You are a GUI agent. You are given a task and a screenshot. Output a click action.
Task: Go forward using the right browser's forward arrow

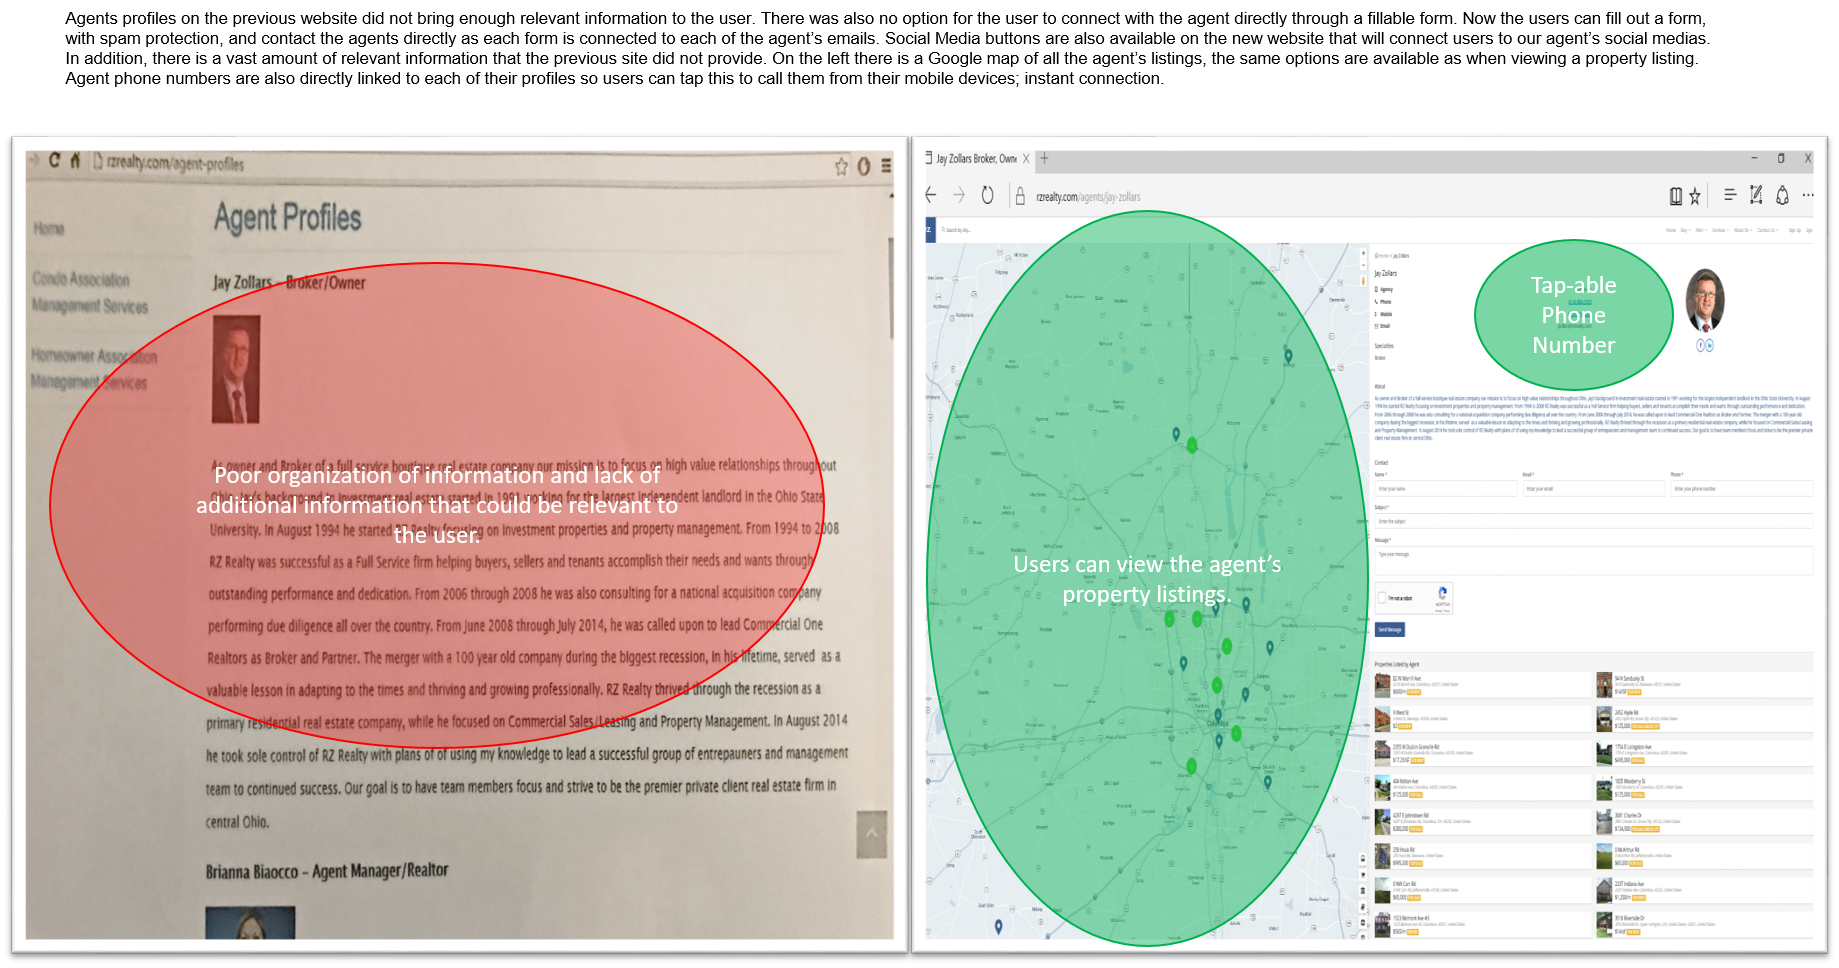pos(959,195)
